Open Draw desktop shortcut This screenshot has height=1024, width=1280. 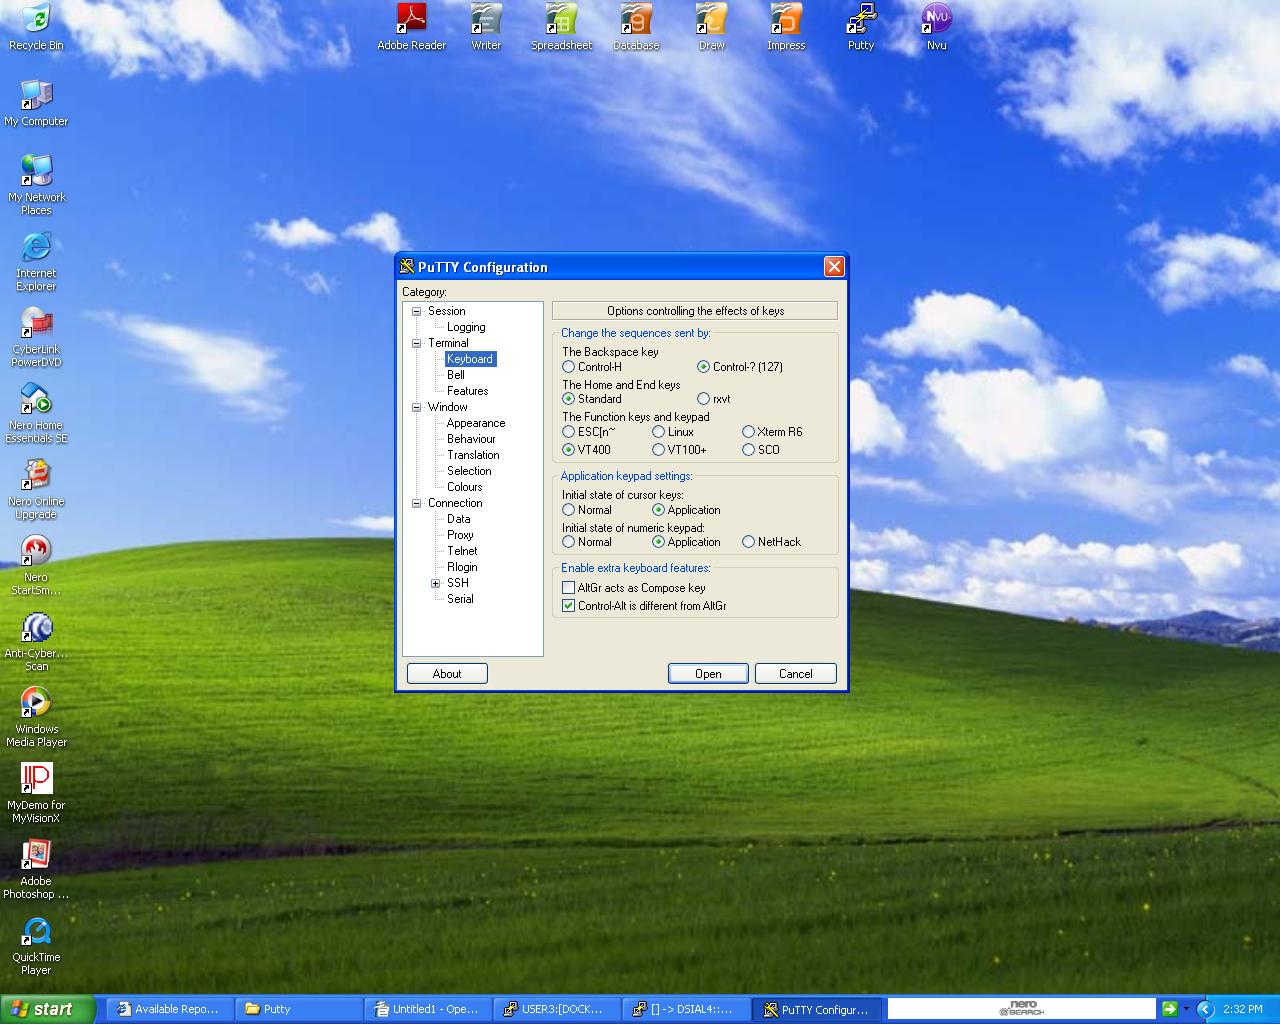click(711, 28)
